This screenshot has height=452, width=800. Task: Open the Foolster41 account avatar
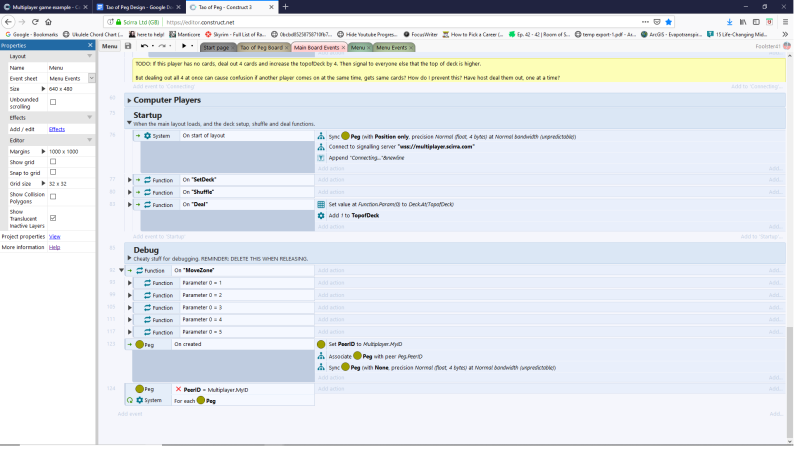(787, 46)
